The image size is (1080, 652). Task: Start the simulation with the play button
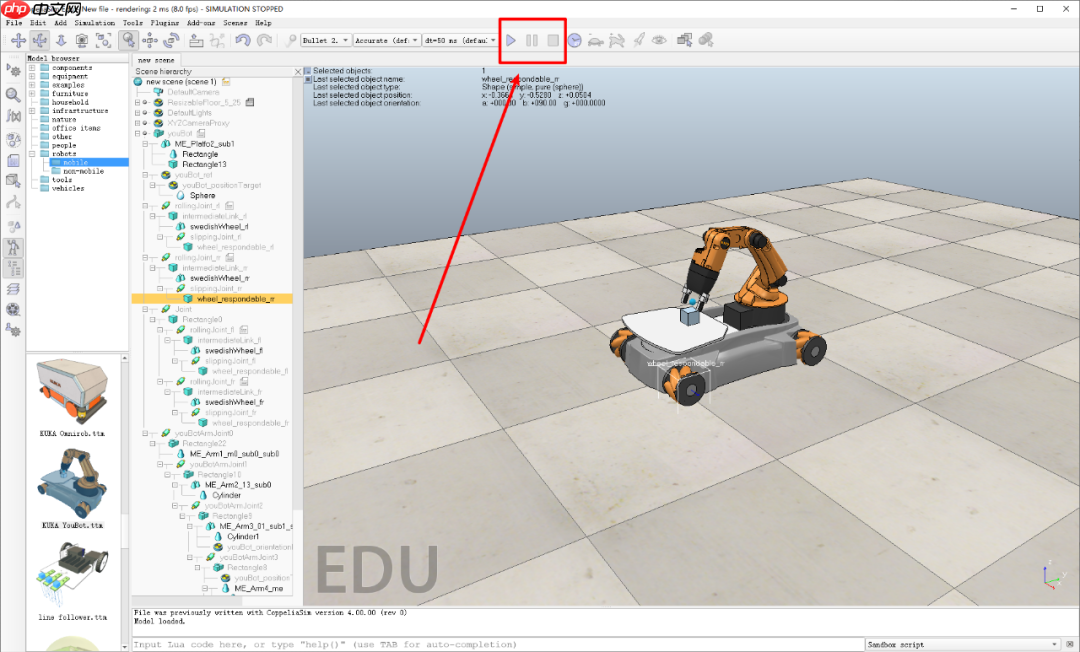coord(511,41)
